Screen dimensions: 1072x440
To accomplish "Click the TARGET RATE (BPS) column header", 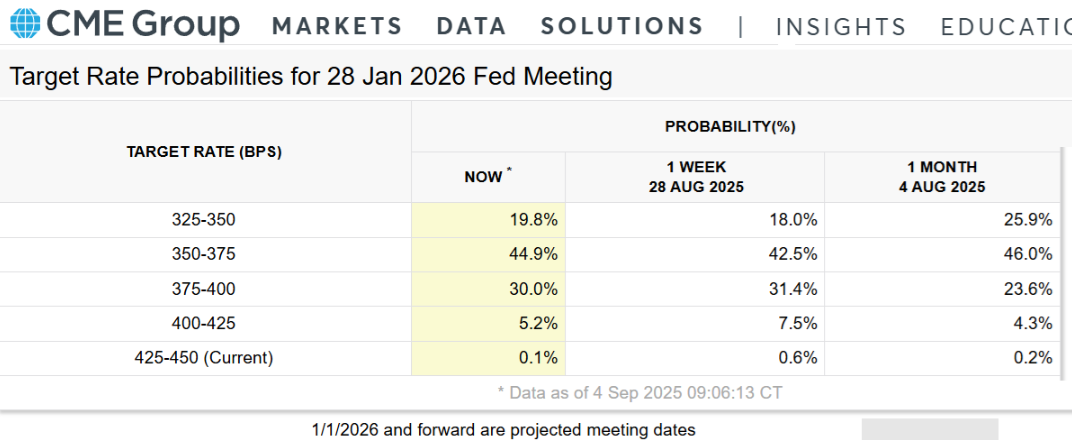I will pyautogui.click(x=204, y=152).
